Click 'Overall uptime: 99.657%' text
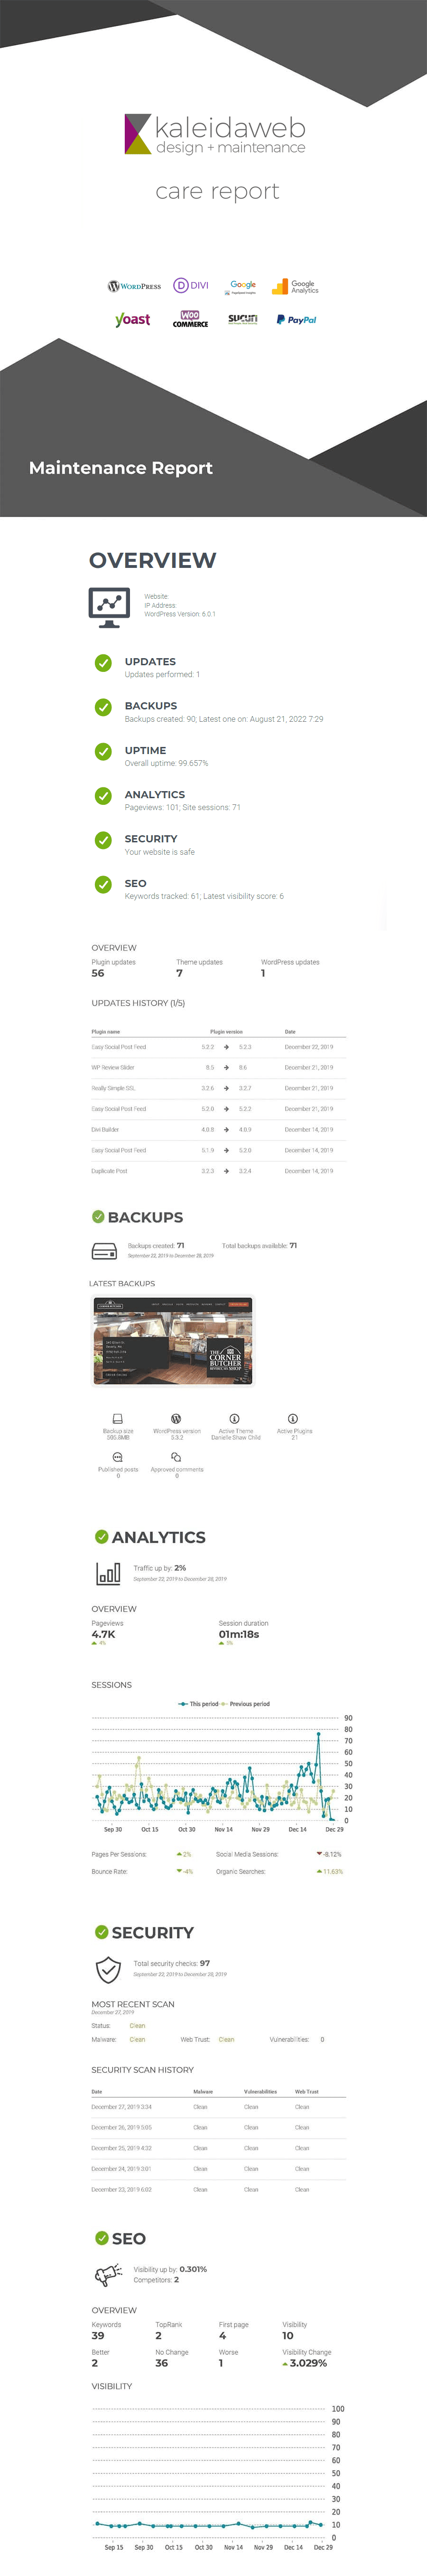The height and width of the screenshot is (2576, 427). pyautogui.click(x=167, y=763)
